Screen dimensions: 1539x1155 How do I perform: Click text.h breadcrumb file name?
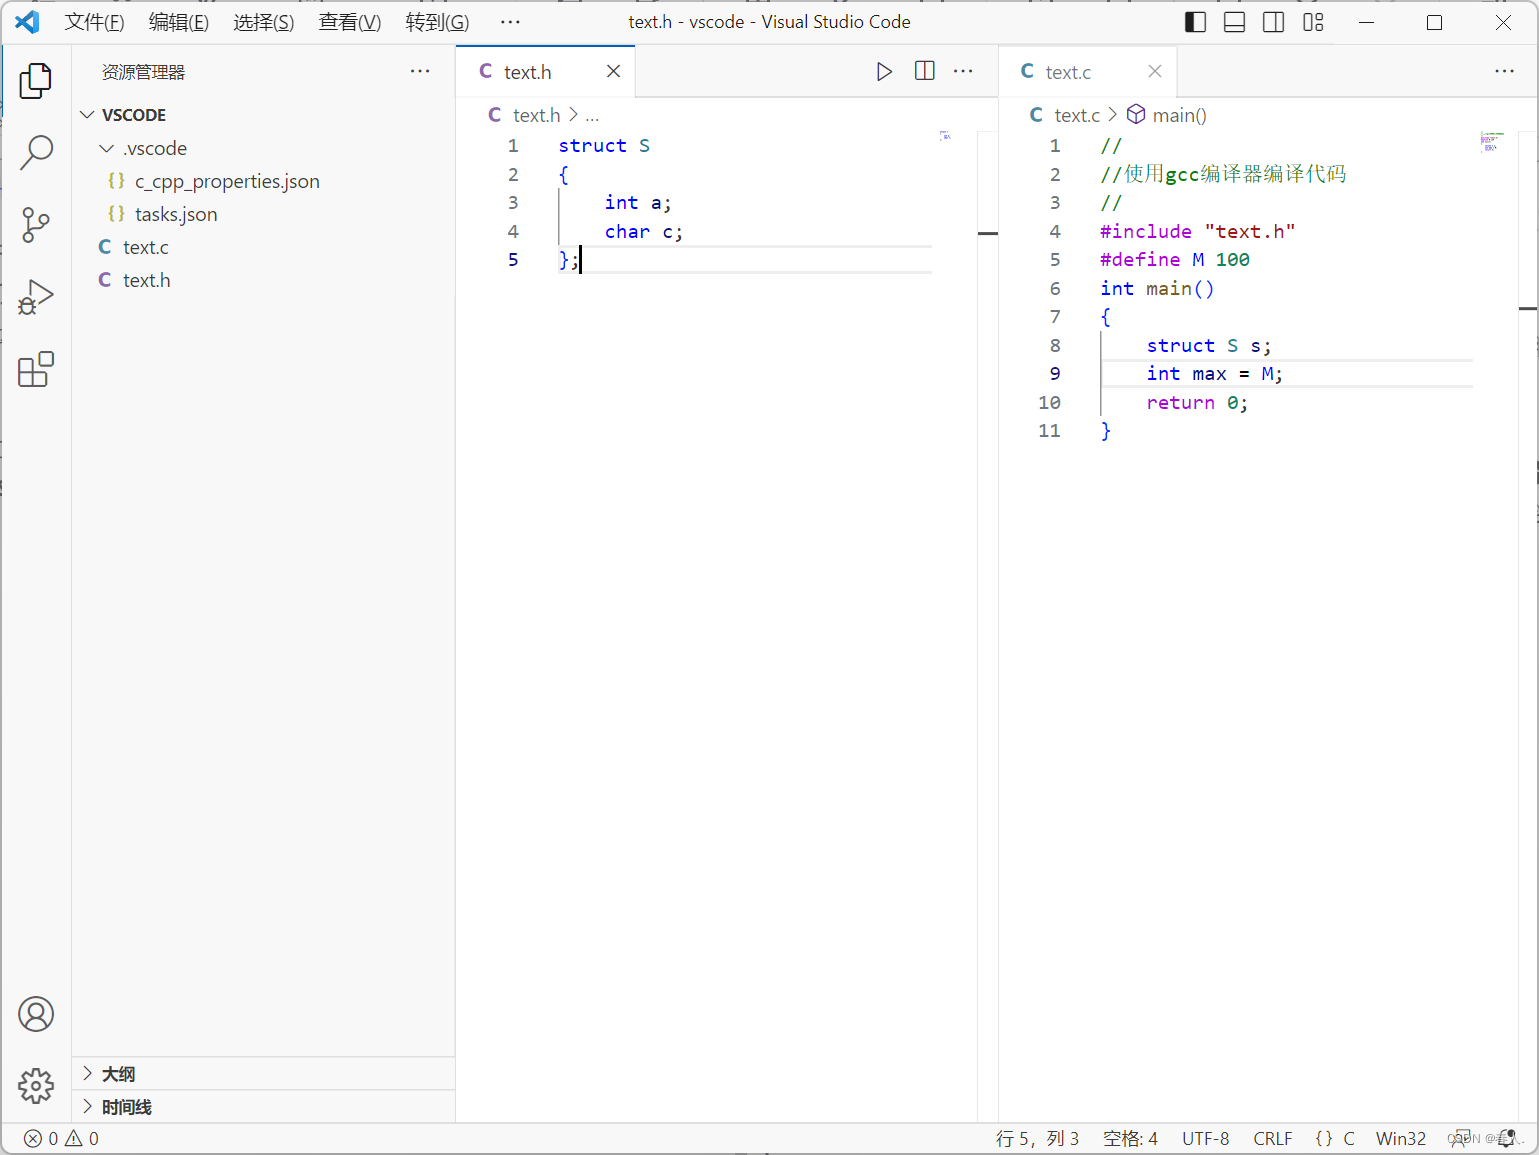click(536, 115)
